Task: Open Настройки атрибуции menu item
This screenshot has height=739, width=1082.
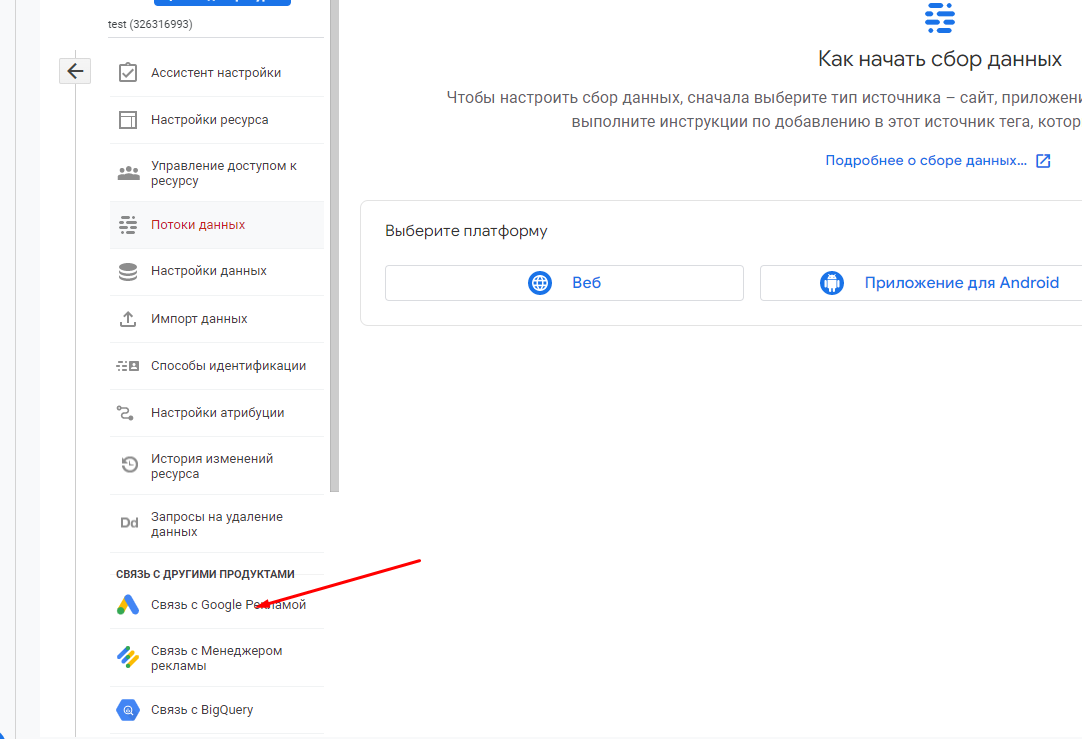Action: (x=217, y=413)
